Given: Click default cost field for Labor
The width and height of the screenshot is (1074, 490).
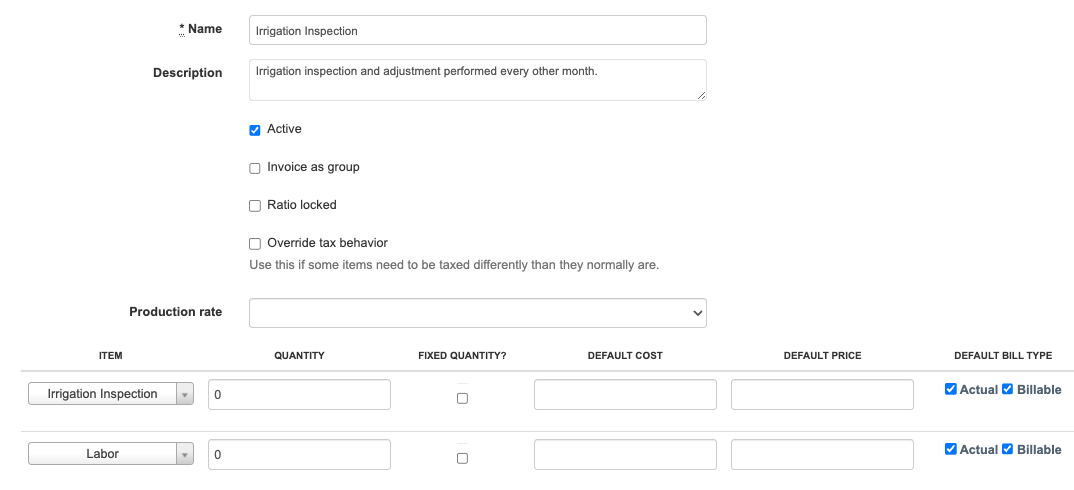Looking at the screenshot, I should [x=625, y=455].
